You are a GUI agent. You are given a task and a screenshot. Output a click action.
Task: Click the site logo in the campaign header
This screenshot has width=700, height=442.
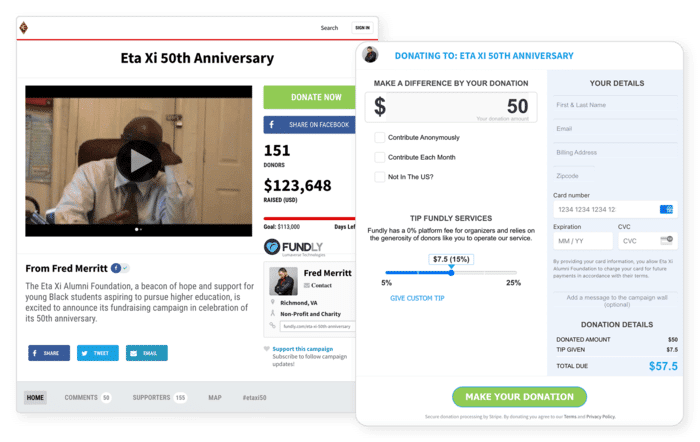(24, 28)
